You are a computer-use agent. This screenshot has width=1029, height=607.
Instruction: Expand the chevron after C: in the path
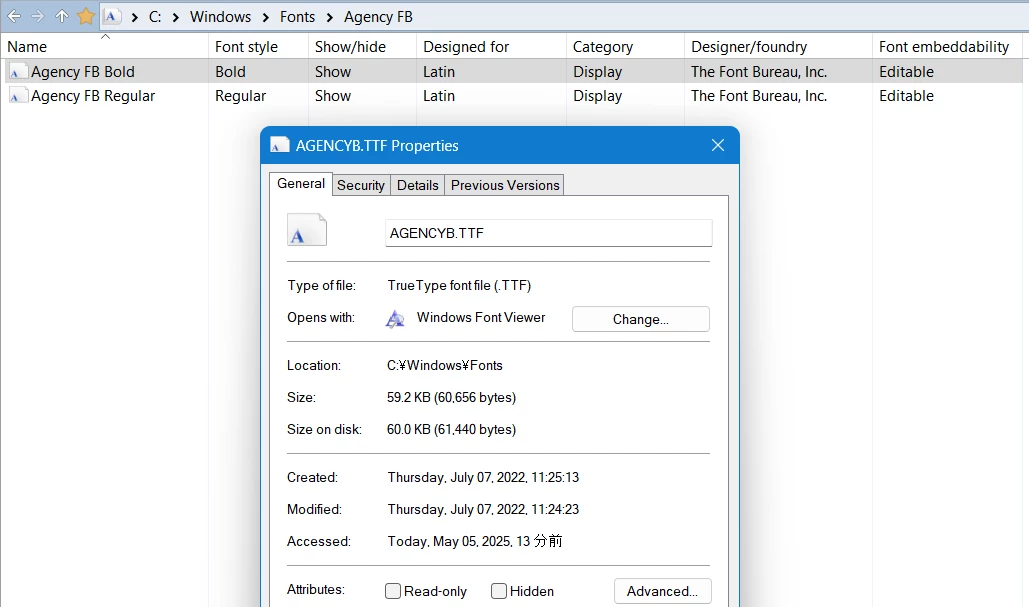coord(175,18)
